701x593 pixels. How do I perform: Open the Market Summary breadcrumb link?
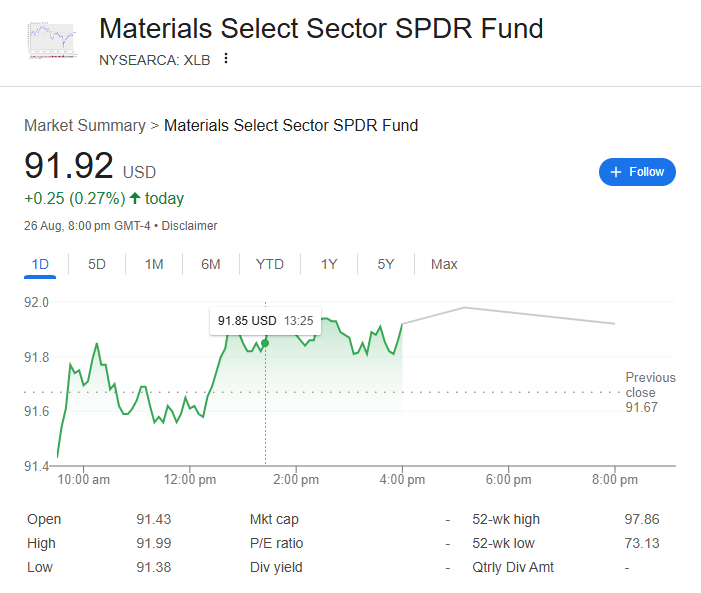pos(85,126)
